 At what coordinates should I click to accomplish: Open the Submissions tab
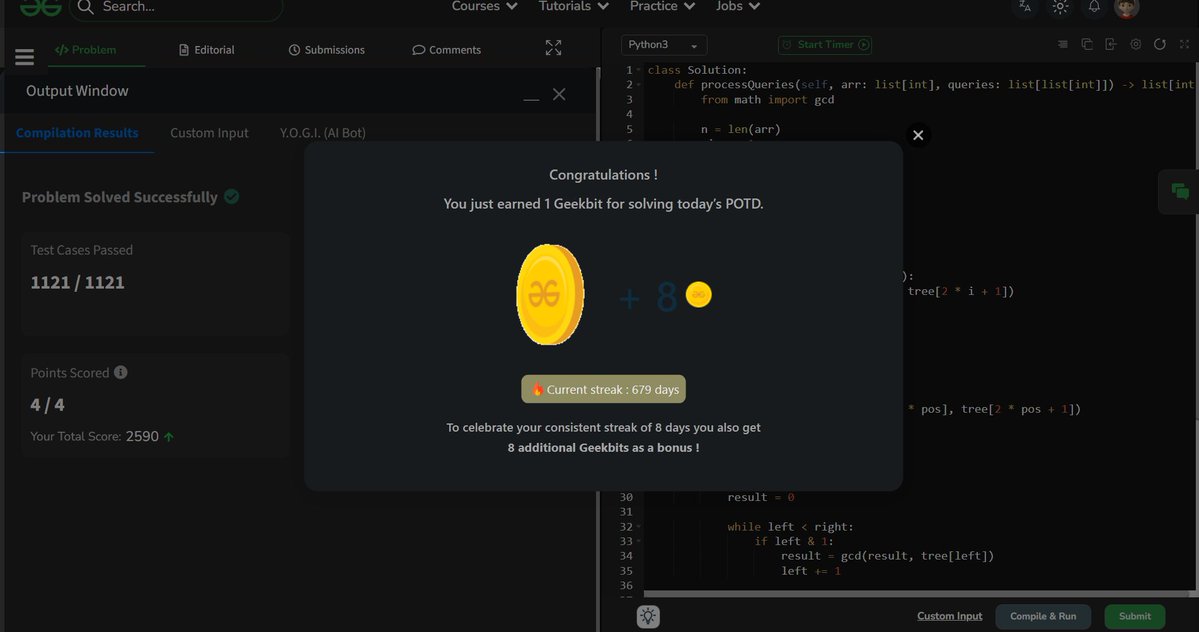point(327,50)
